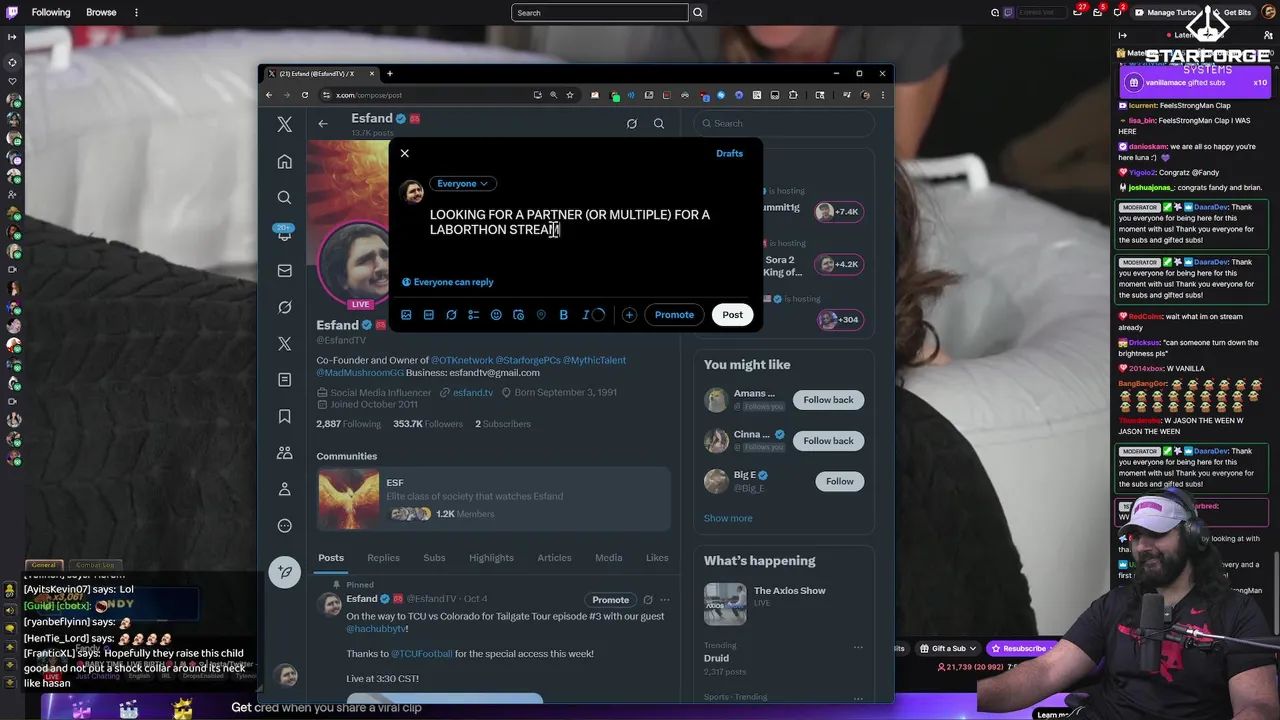
Task: Open Communities icon in X sidebar
Action: tap(285, 453)
